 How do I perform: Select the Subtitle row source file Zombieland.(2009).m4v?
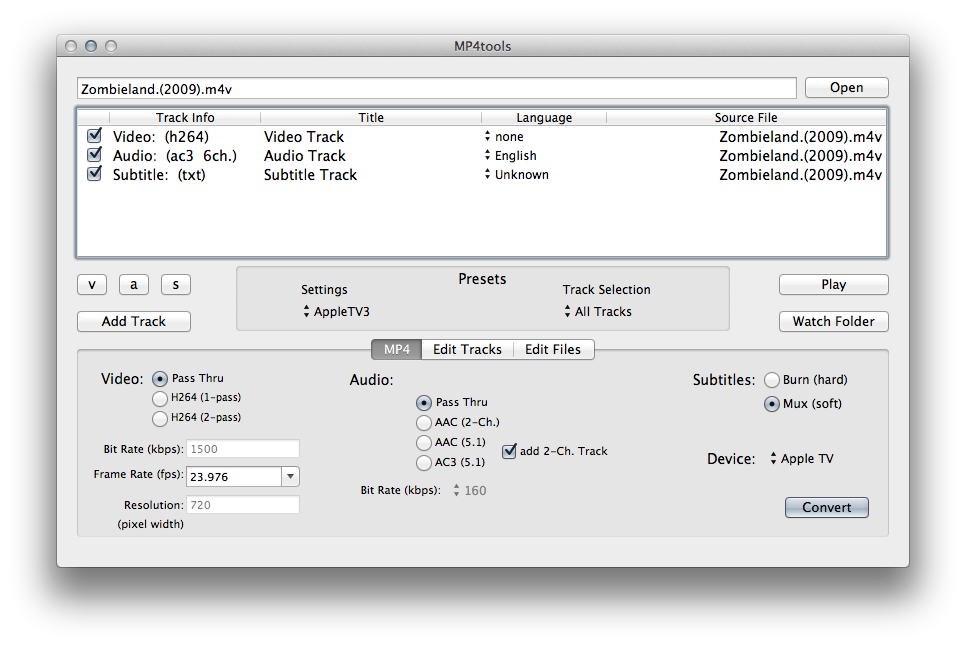point(800,175)
